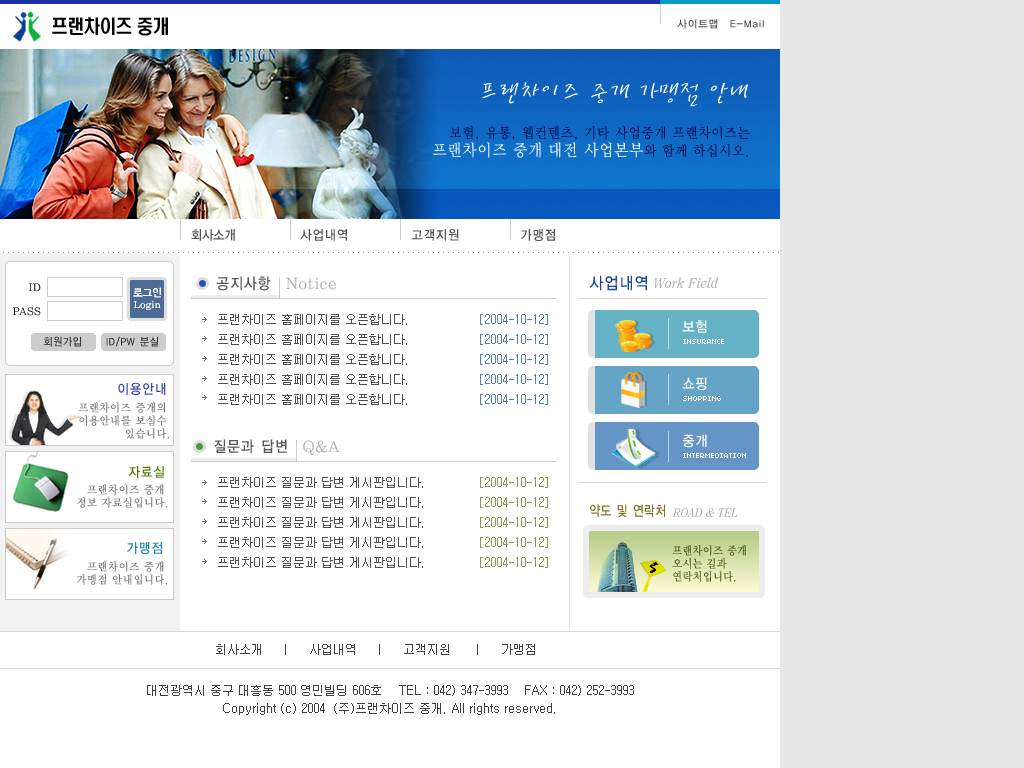1024x768 pixels.
Task: Click the 프랜차이즈 중개 logo icon
Action: click(x=28, y=26)
